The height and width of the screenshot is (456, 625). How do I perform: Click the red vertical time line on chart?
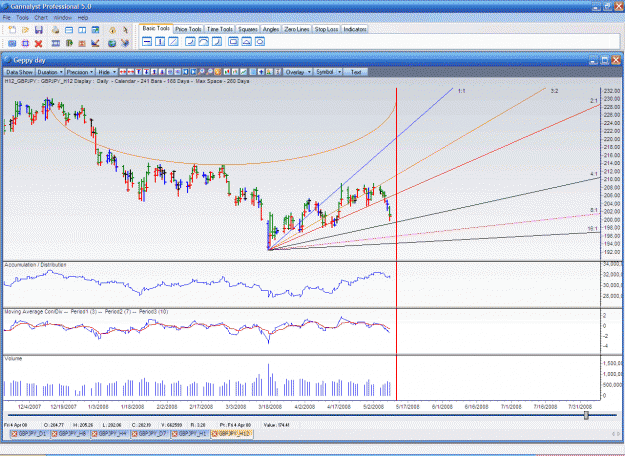(396, 243)
